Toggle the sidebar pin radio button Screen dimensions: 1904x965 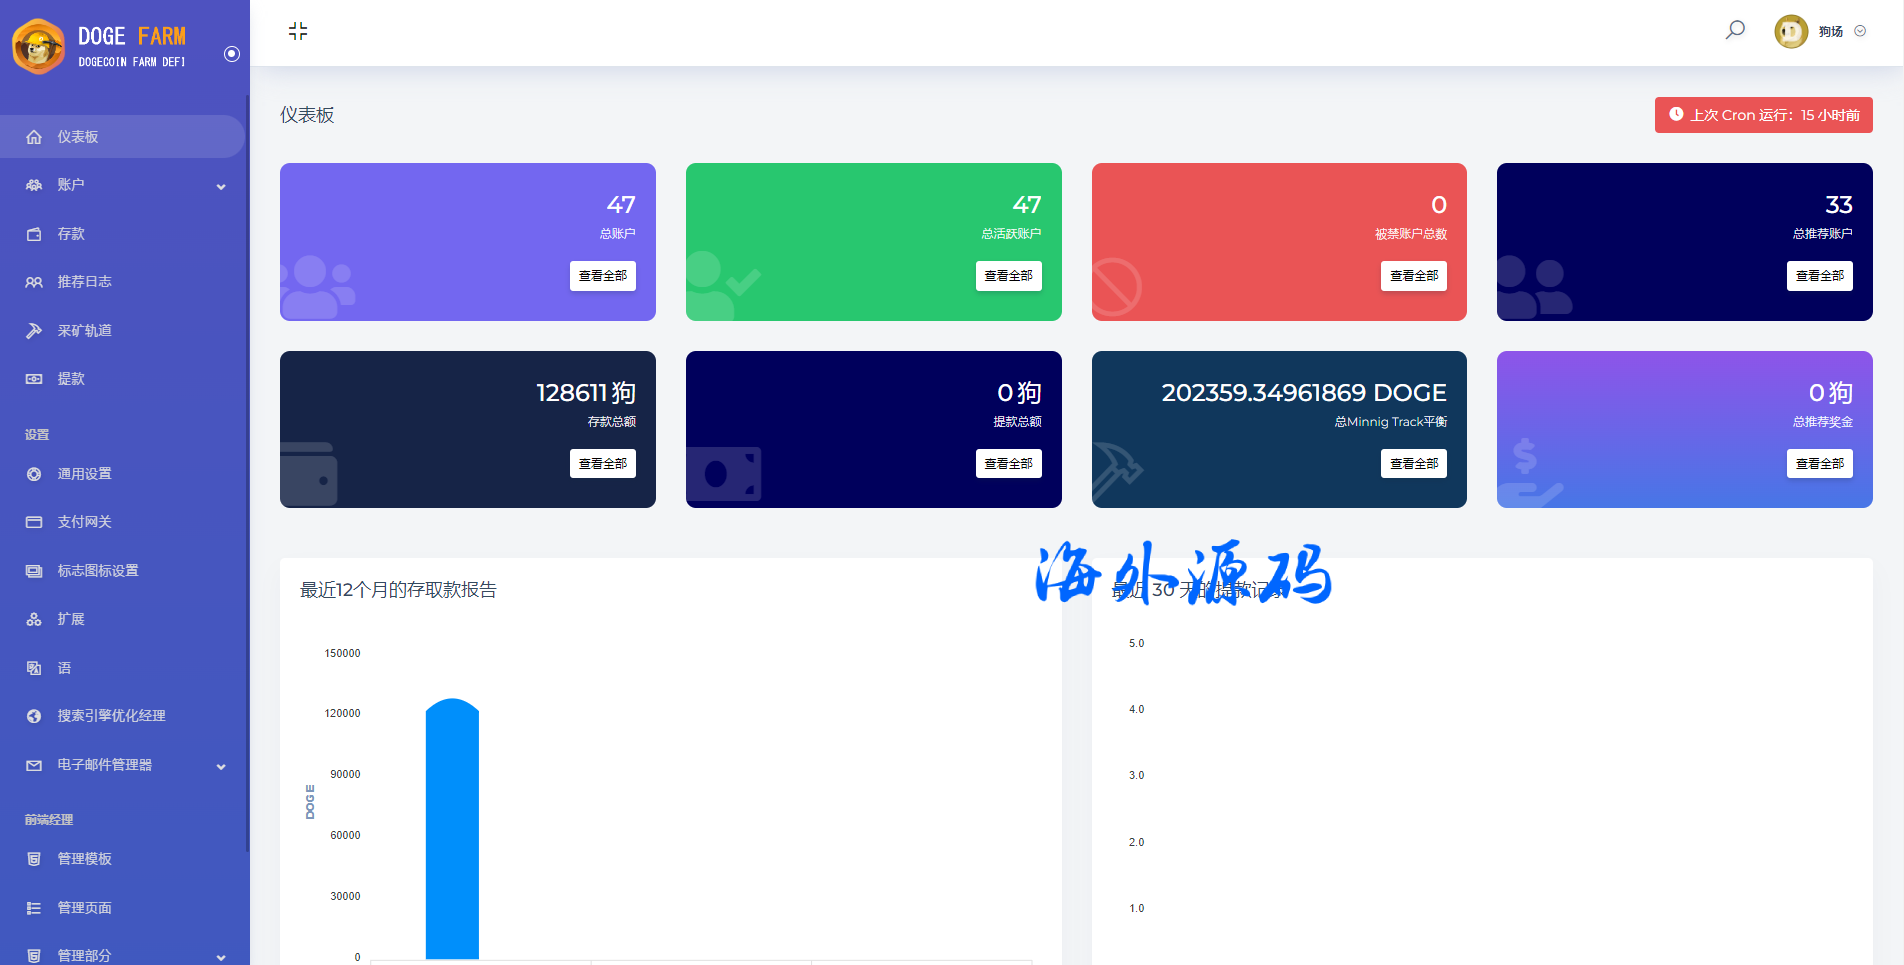232,54
